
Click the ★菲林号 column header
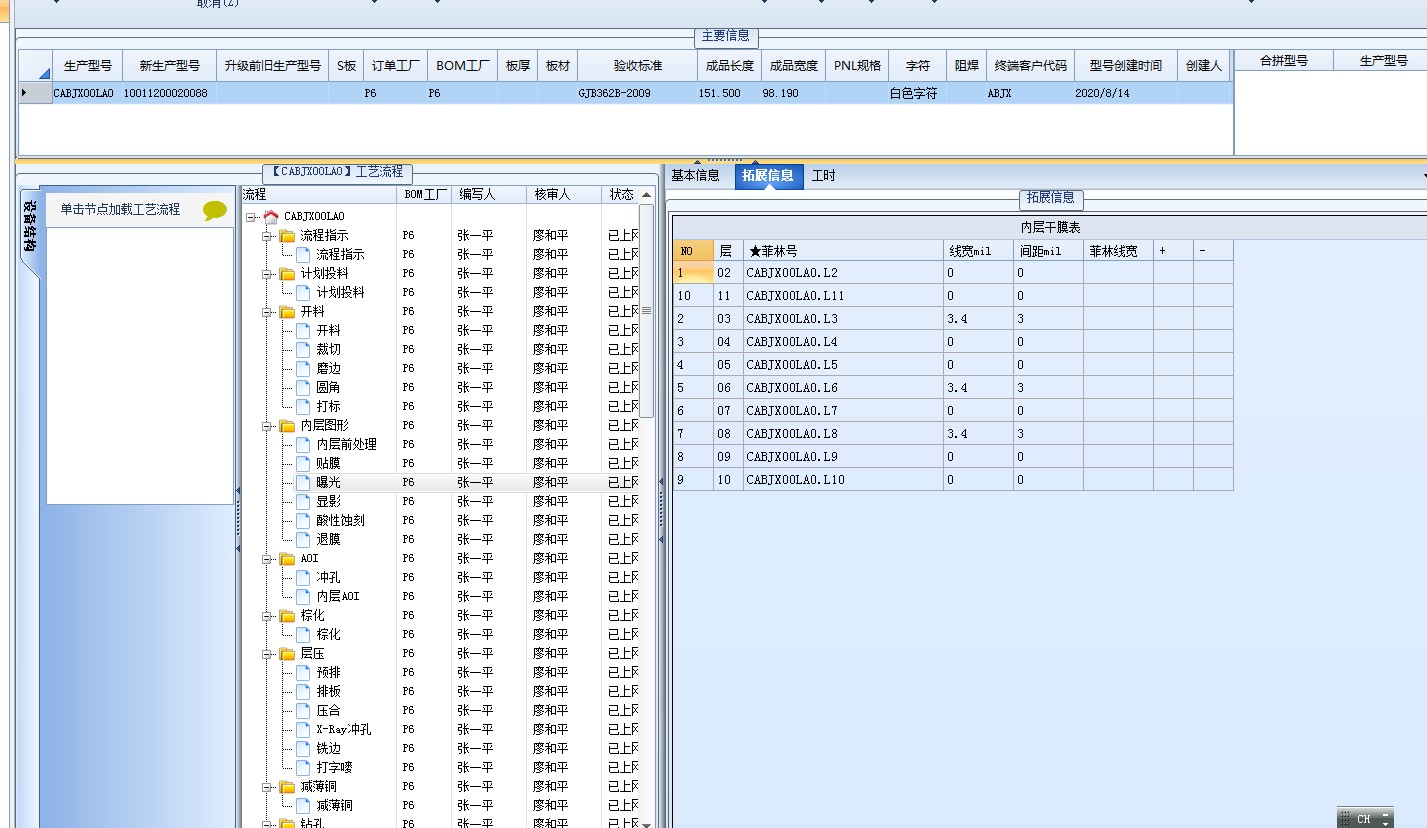(x=843, y=251)
